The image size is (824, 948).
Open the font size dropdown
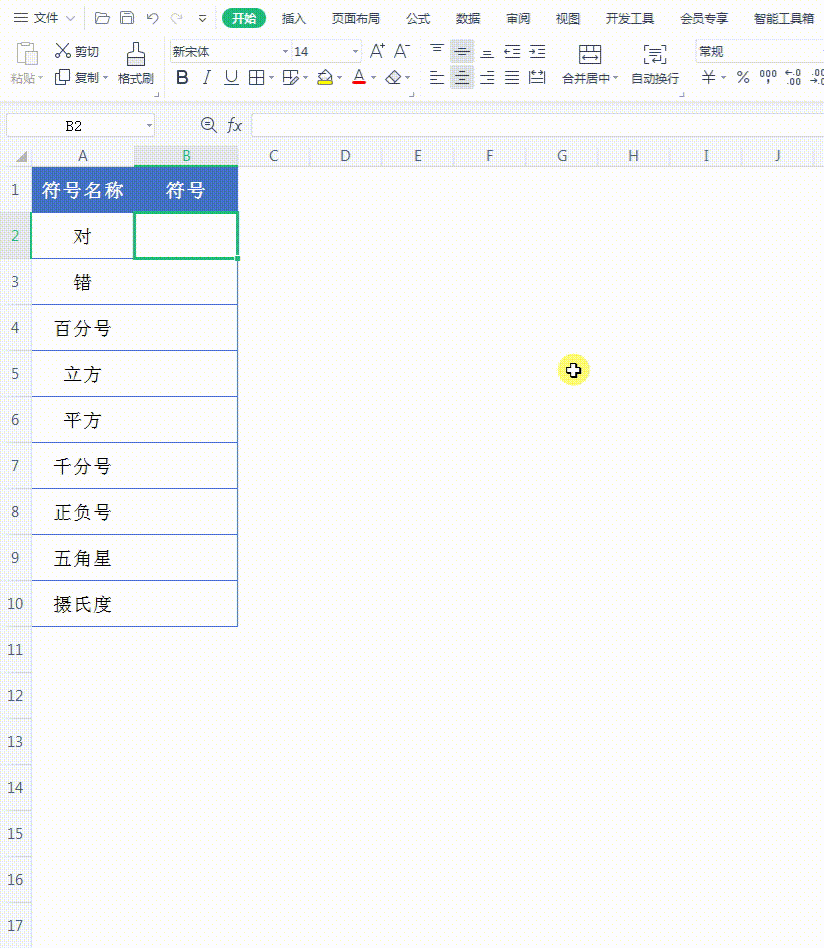353,51
